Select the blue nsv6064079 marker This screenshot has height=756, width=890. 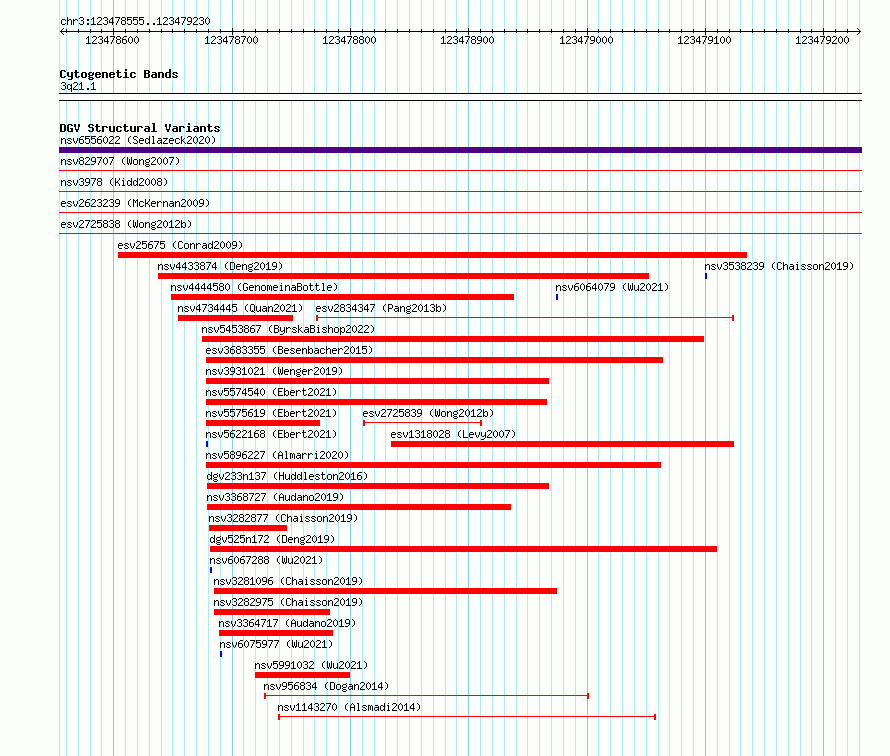557,297
